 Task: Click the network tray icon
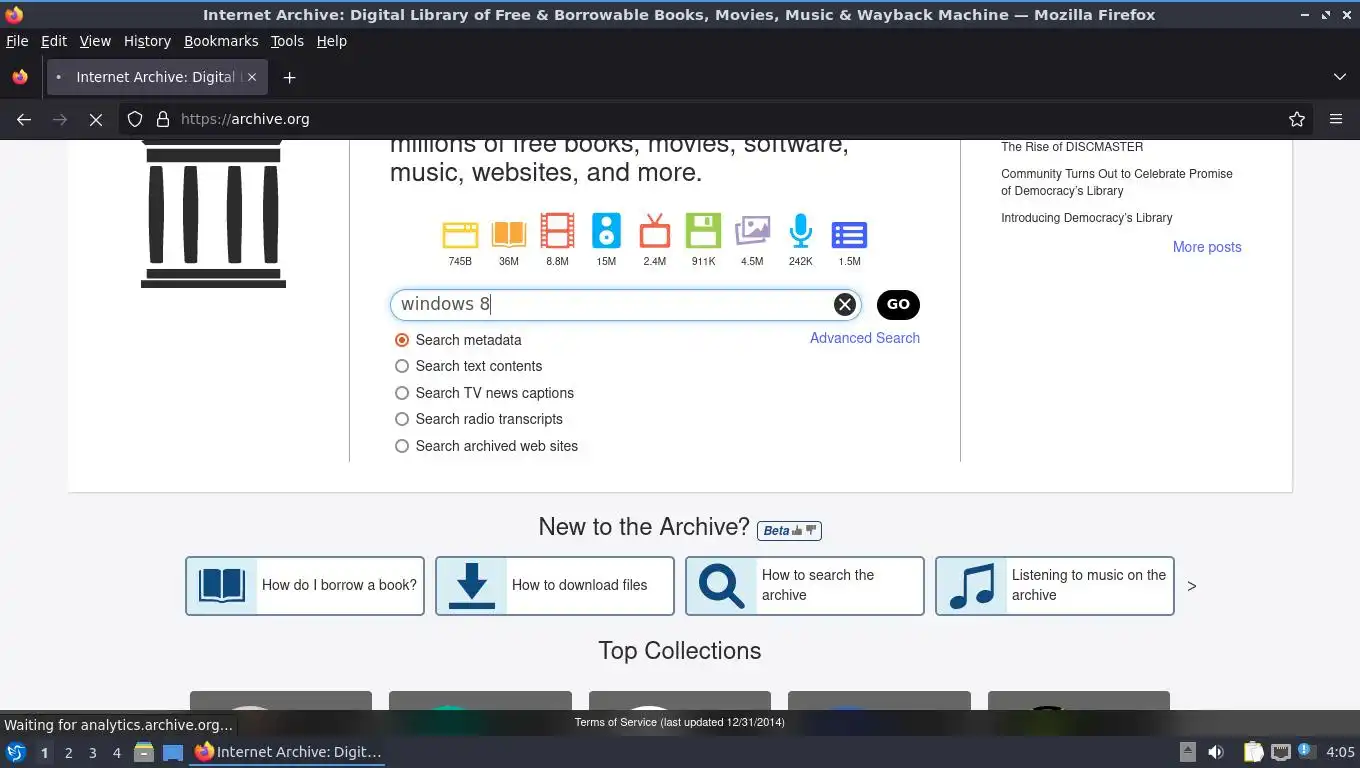[x=1280, y=752]
